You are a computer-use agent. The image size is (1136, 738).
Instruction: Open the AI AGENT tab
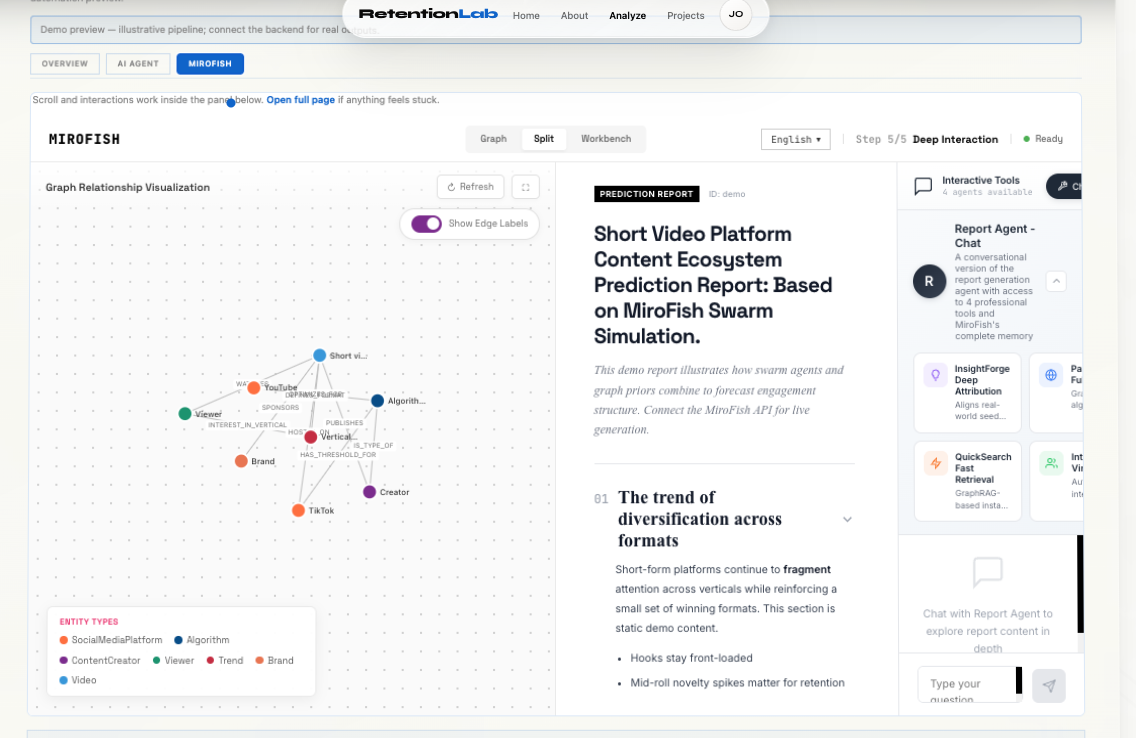(x=138, y=64)
